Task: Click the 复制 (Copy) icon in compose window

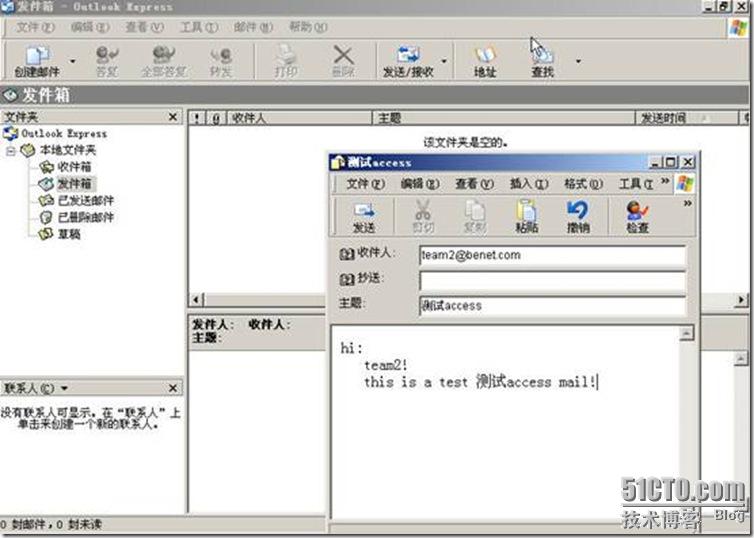Action: [x=475, y=217]
